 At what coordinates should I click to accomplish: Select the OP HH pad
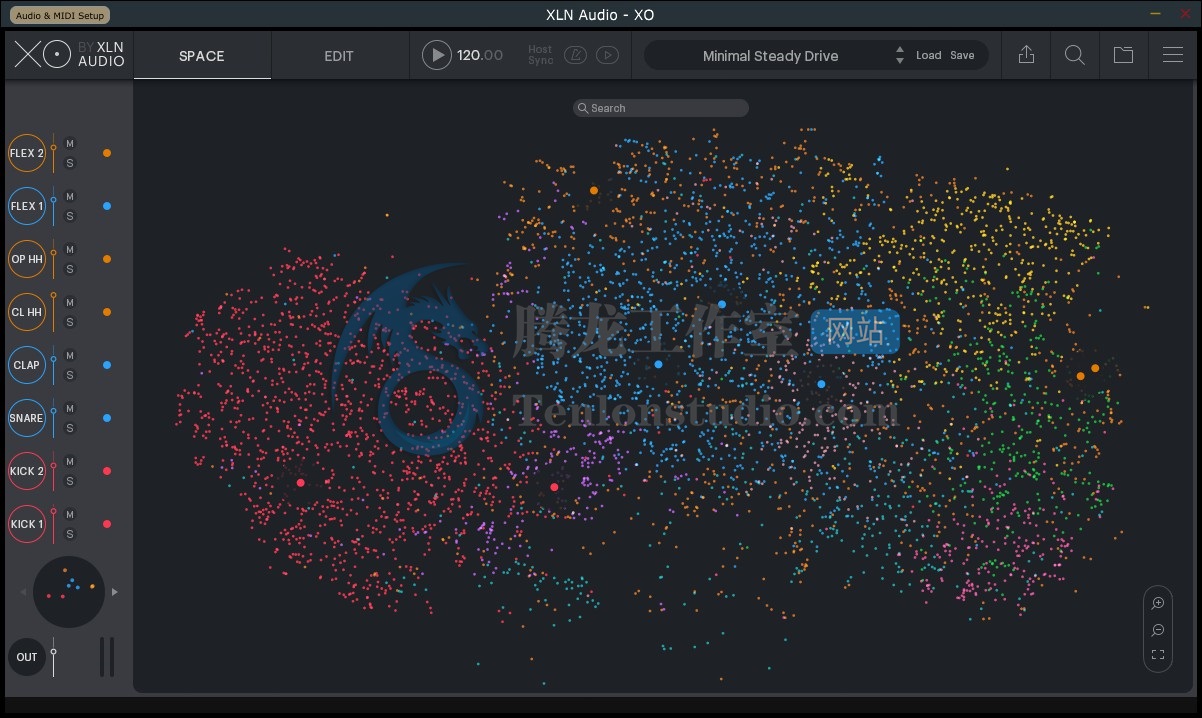27,259
